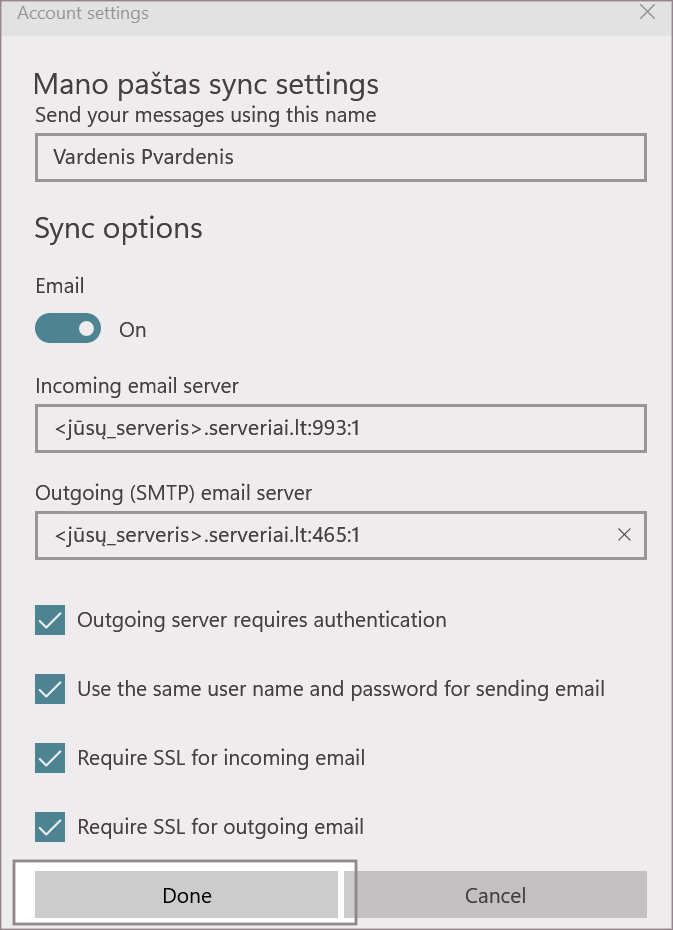Click the Mano paštas sync settings heading

[x=206, y=83]
